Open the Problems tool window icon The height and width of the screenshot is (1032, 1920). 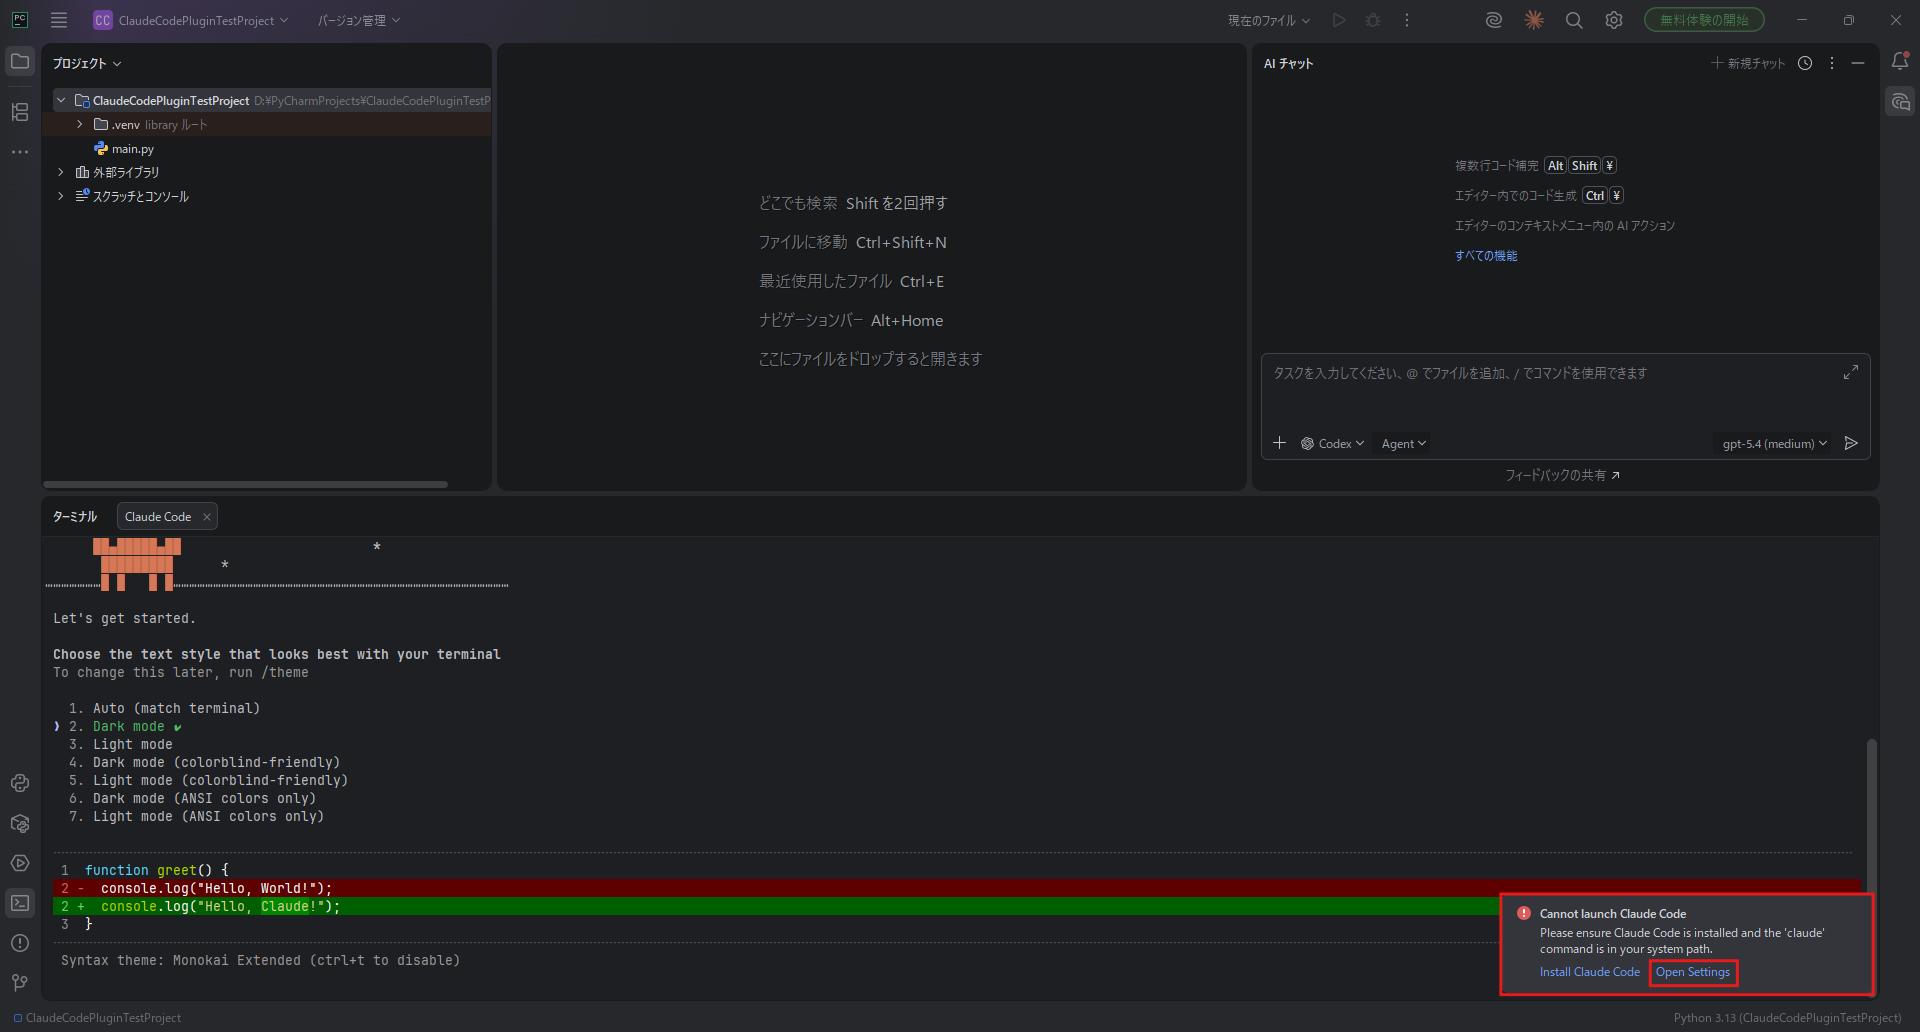coord(20,943)
